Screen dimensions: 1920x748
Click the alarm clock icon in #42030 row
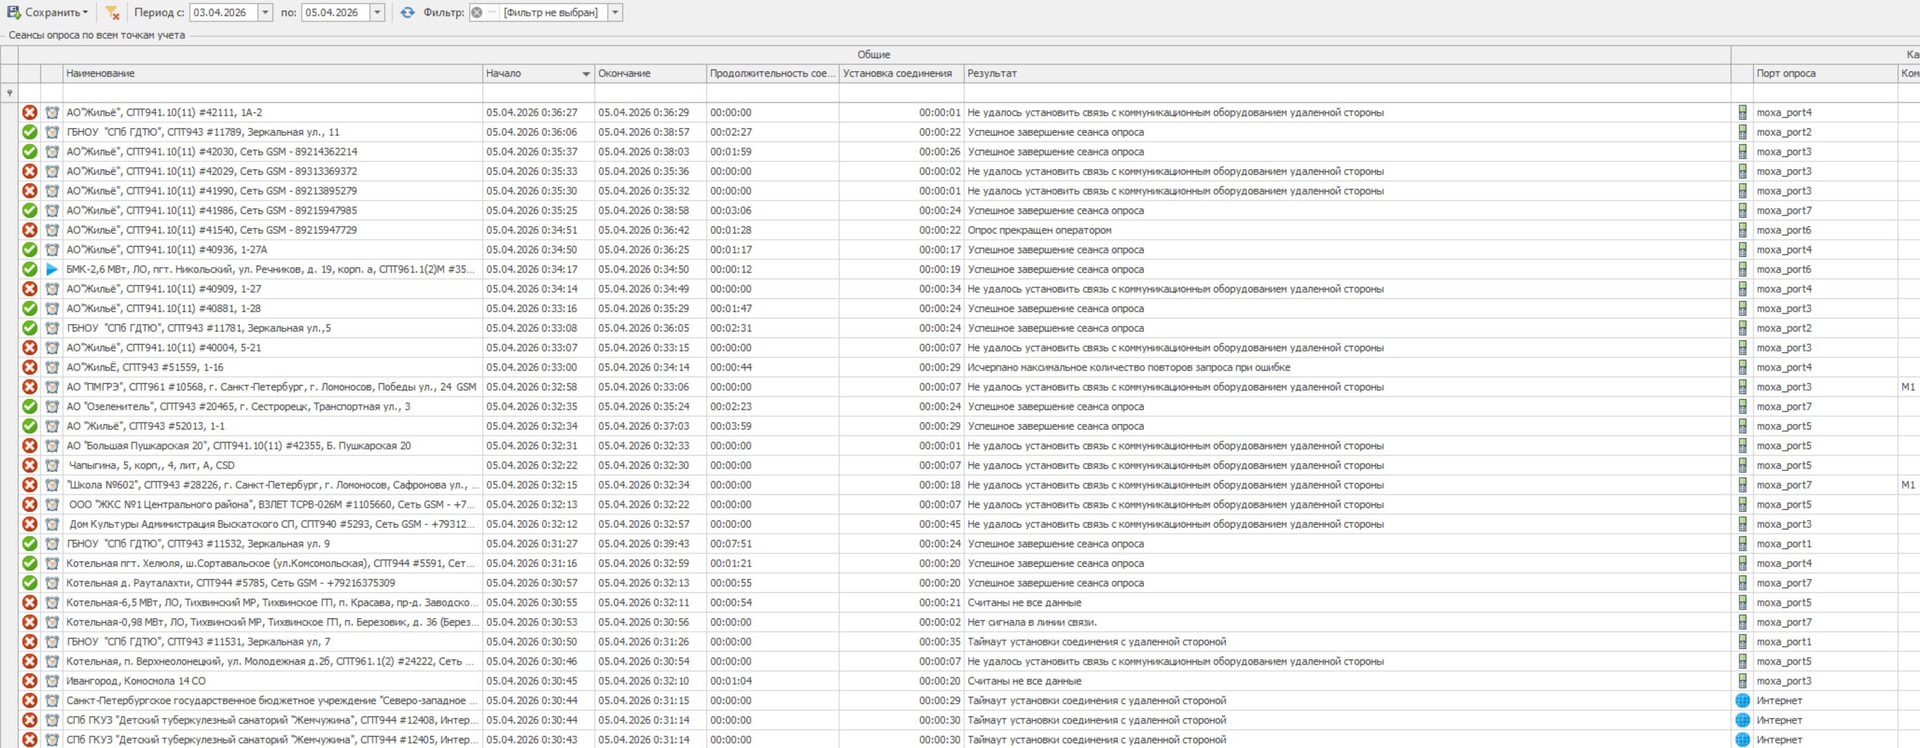tap(52, 152)
